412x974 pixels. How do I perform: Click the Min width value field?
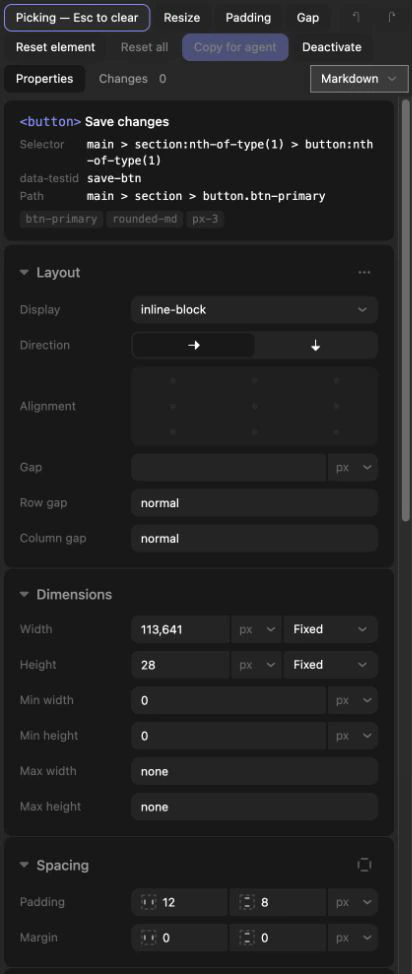(x=229, y=701)
